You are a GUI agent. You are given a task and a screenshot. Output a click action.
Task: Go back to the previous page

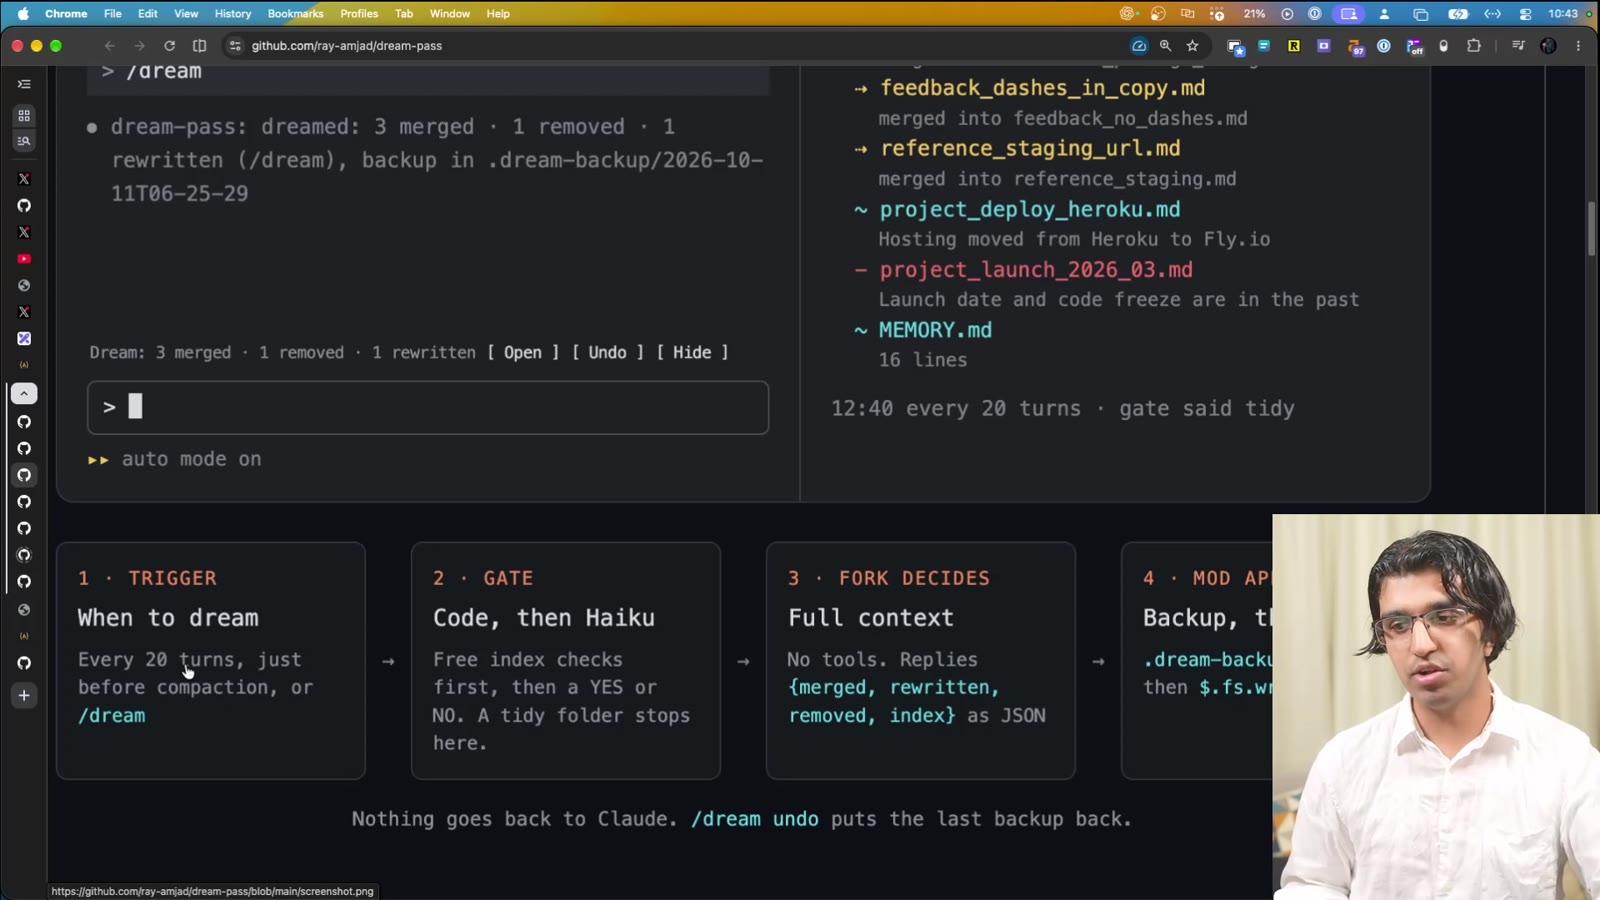[110, 46]
